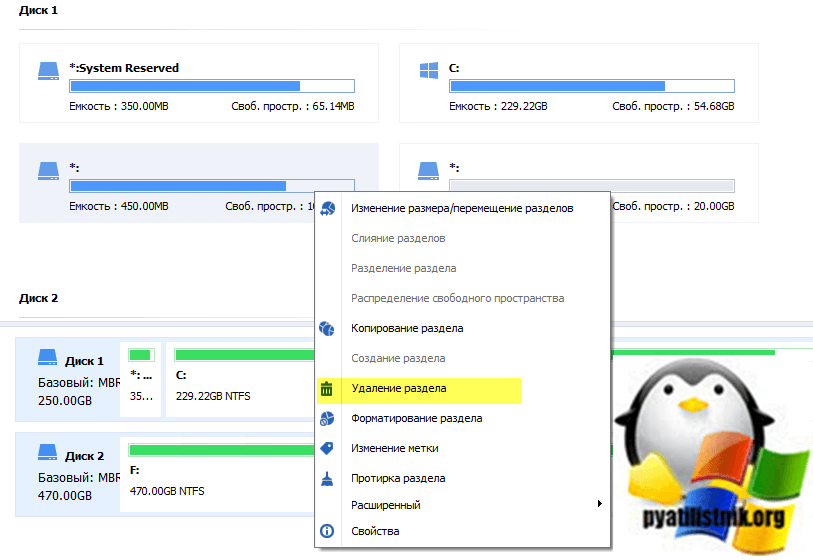Select the F: 470.00GB NTFS block on Диск 2

coord(217,474)
